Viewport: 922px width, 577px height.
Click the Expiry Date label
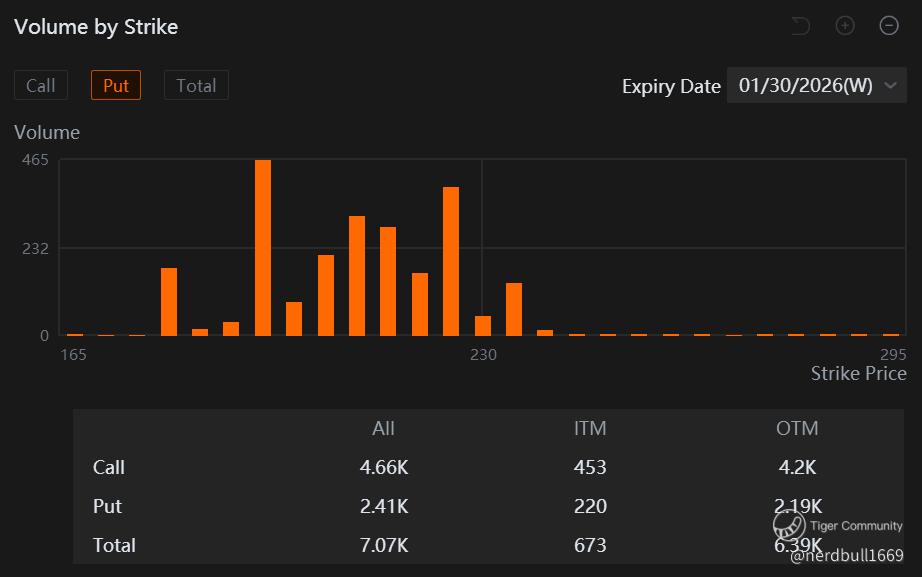[x=672, y=86]
